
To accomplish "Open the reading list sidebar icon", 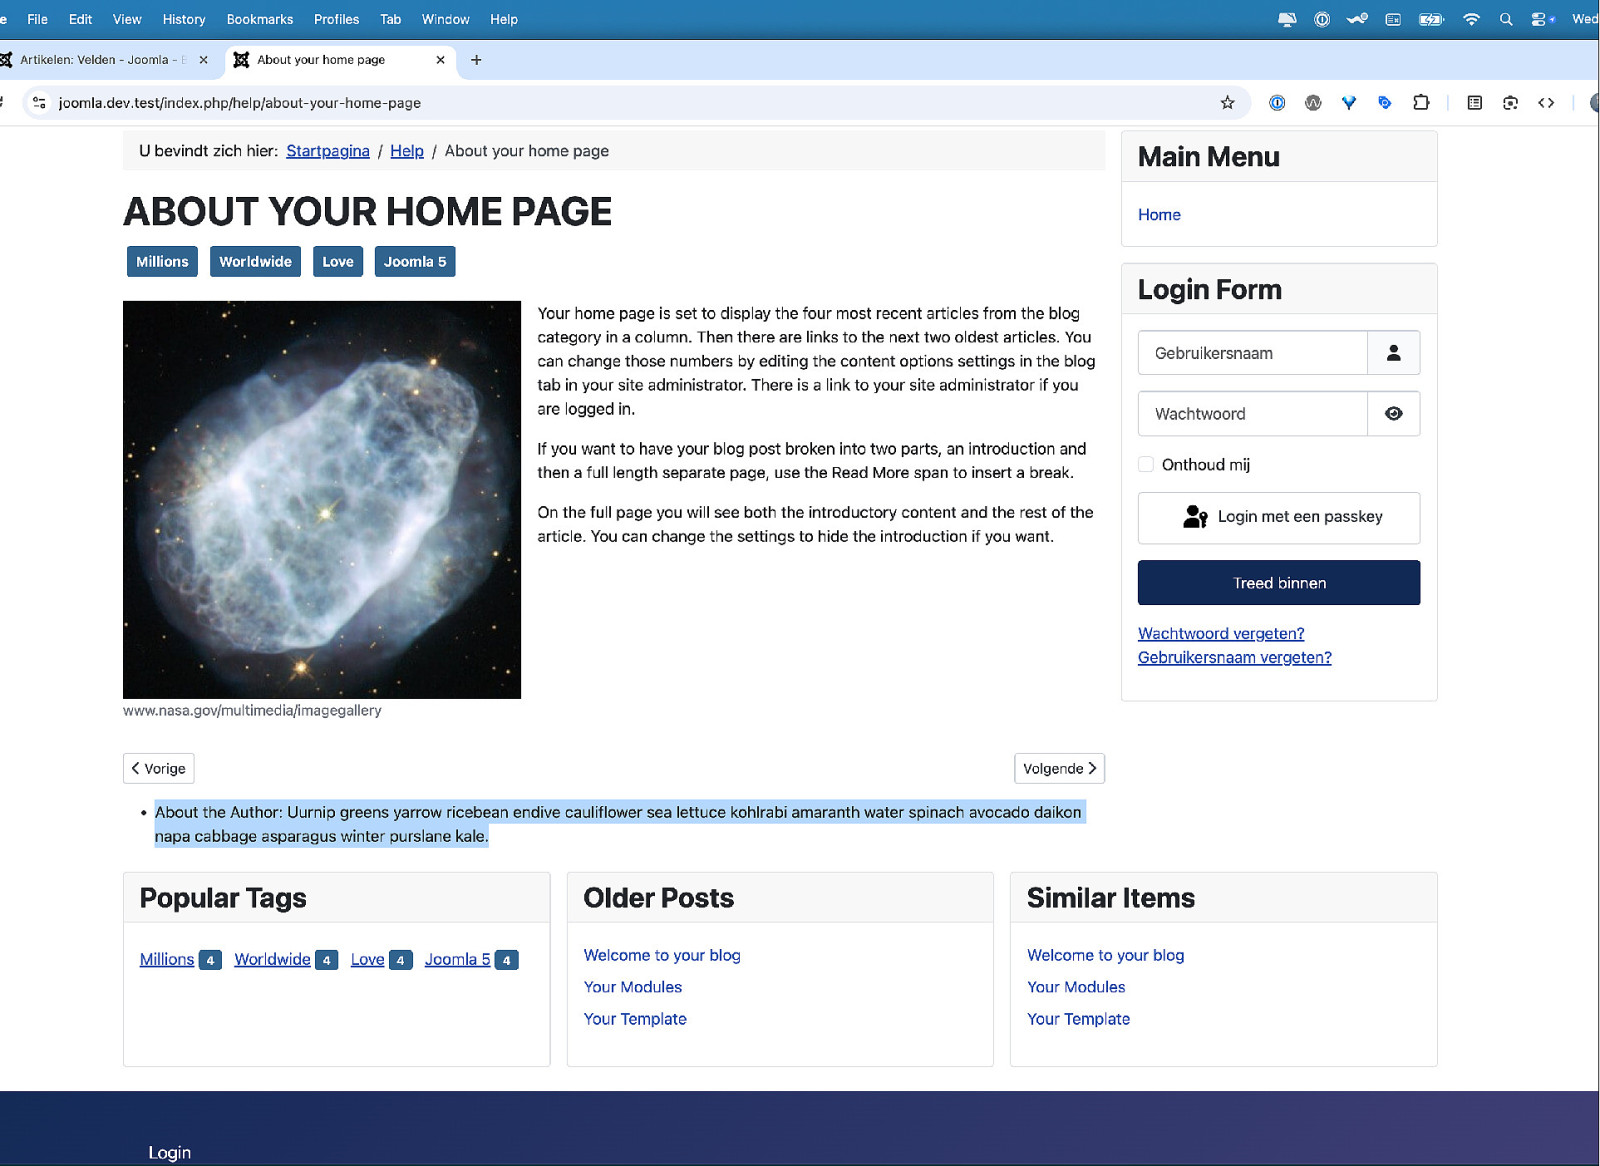I will [x=1474, y=103].
